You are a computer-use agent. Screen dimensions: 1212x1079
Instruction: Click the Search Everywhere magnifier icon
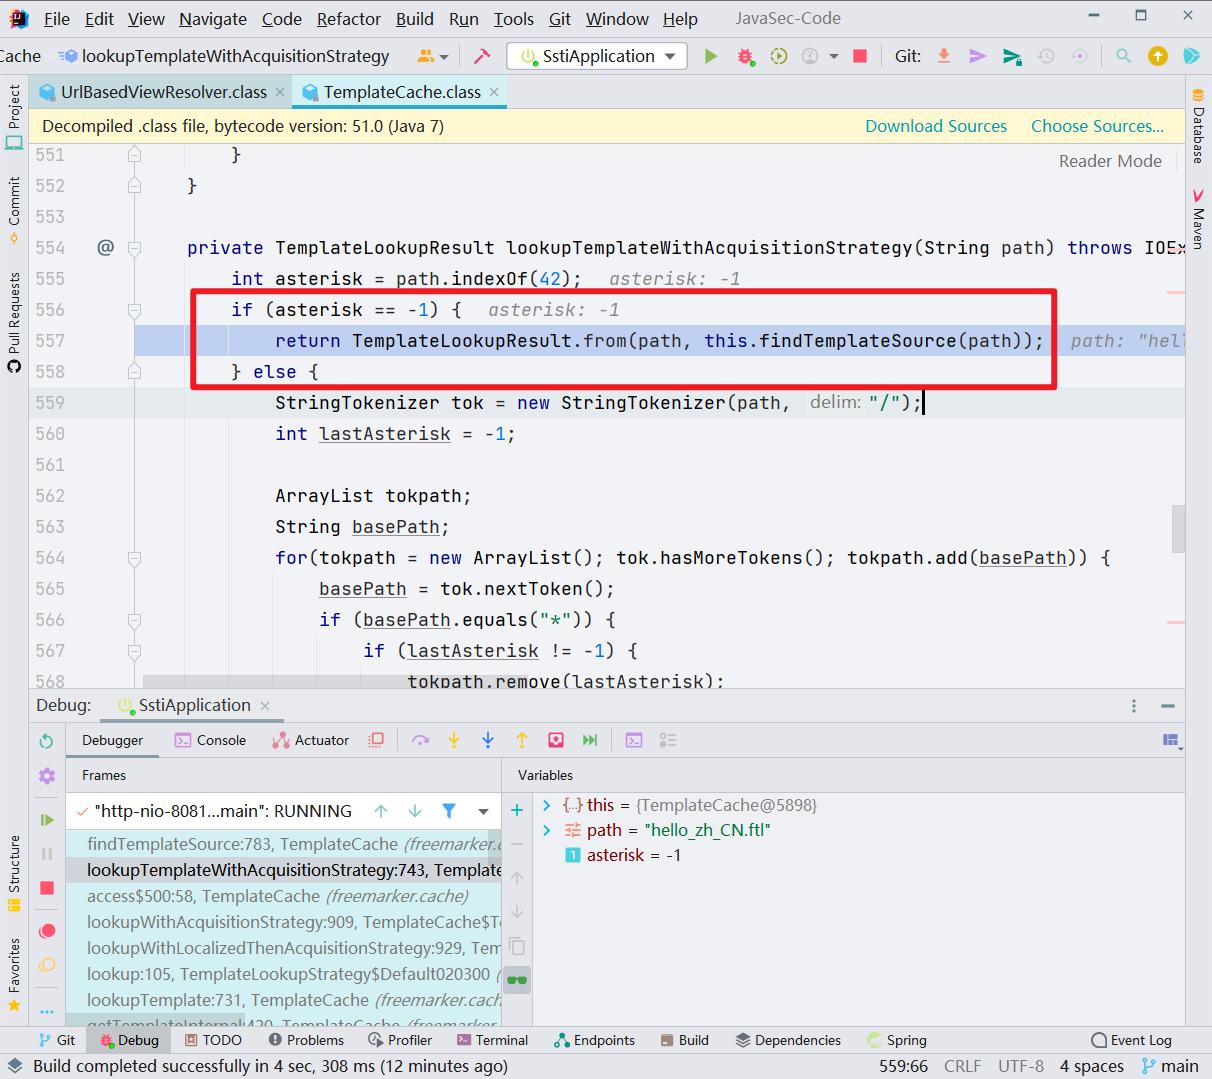click(x=1122, y=56)
